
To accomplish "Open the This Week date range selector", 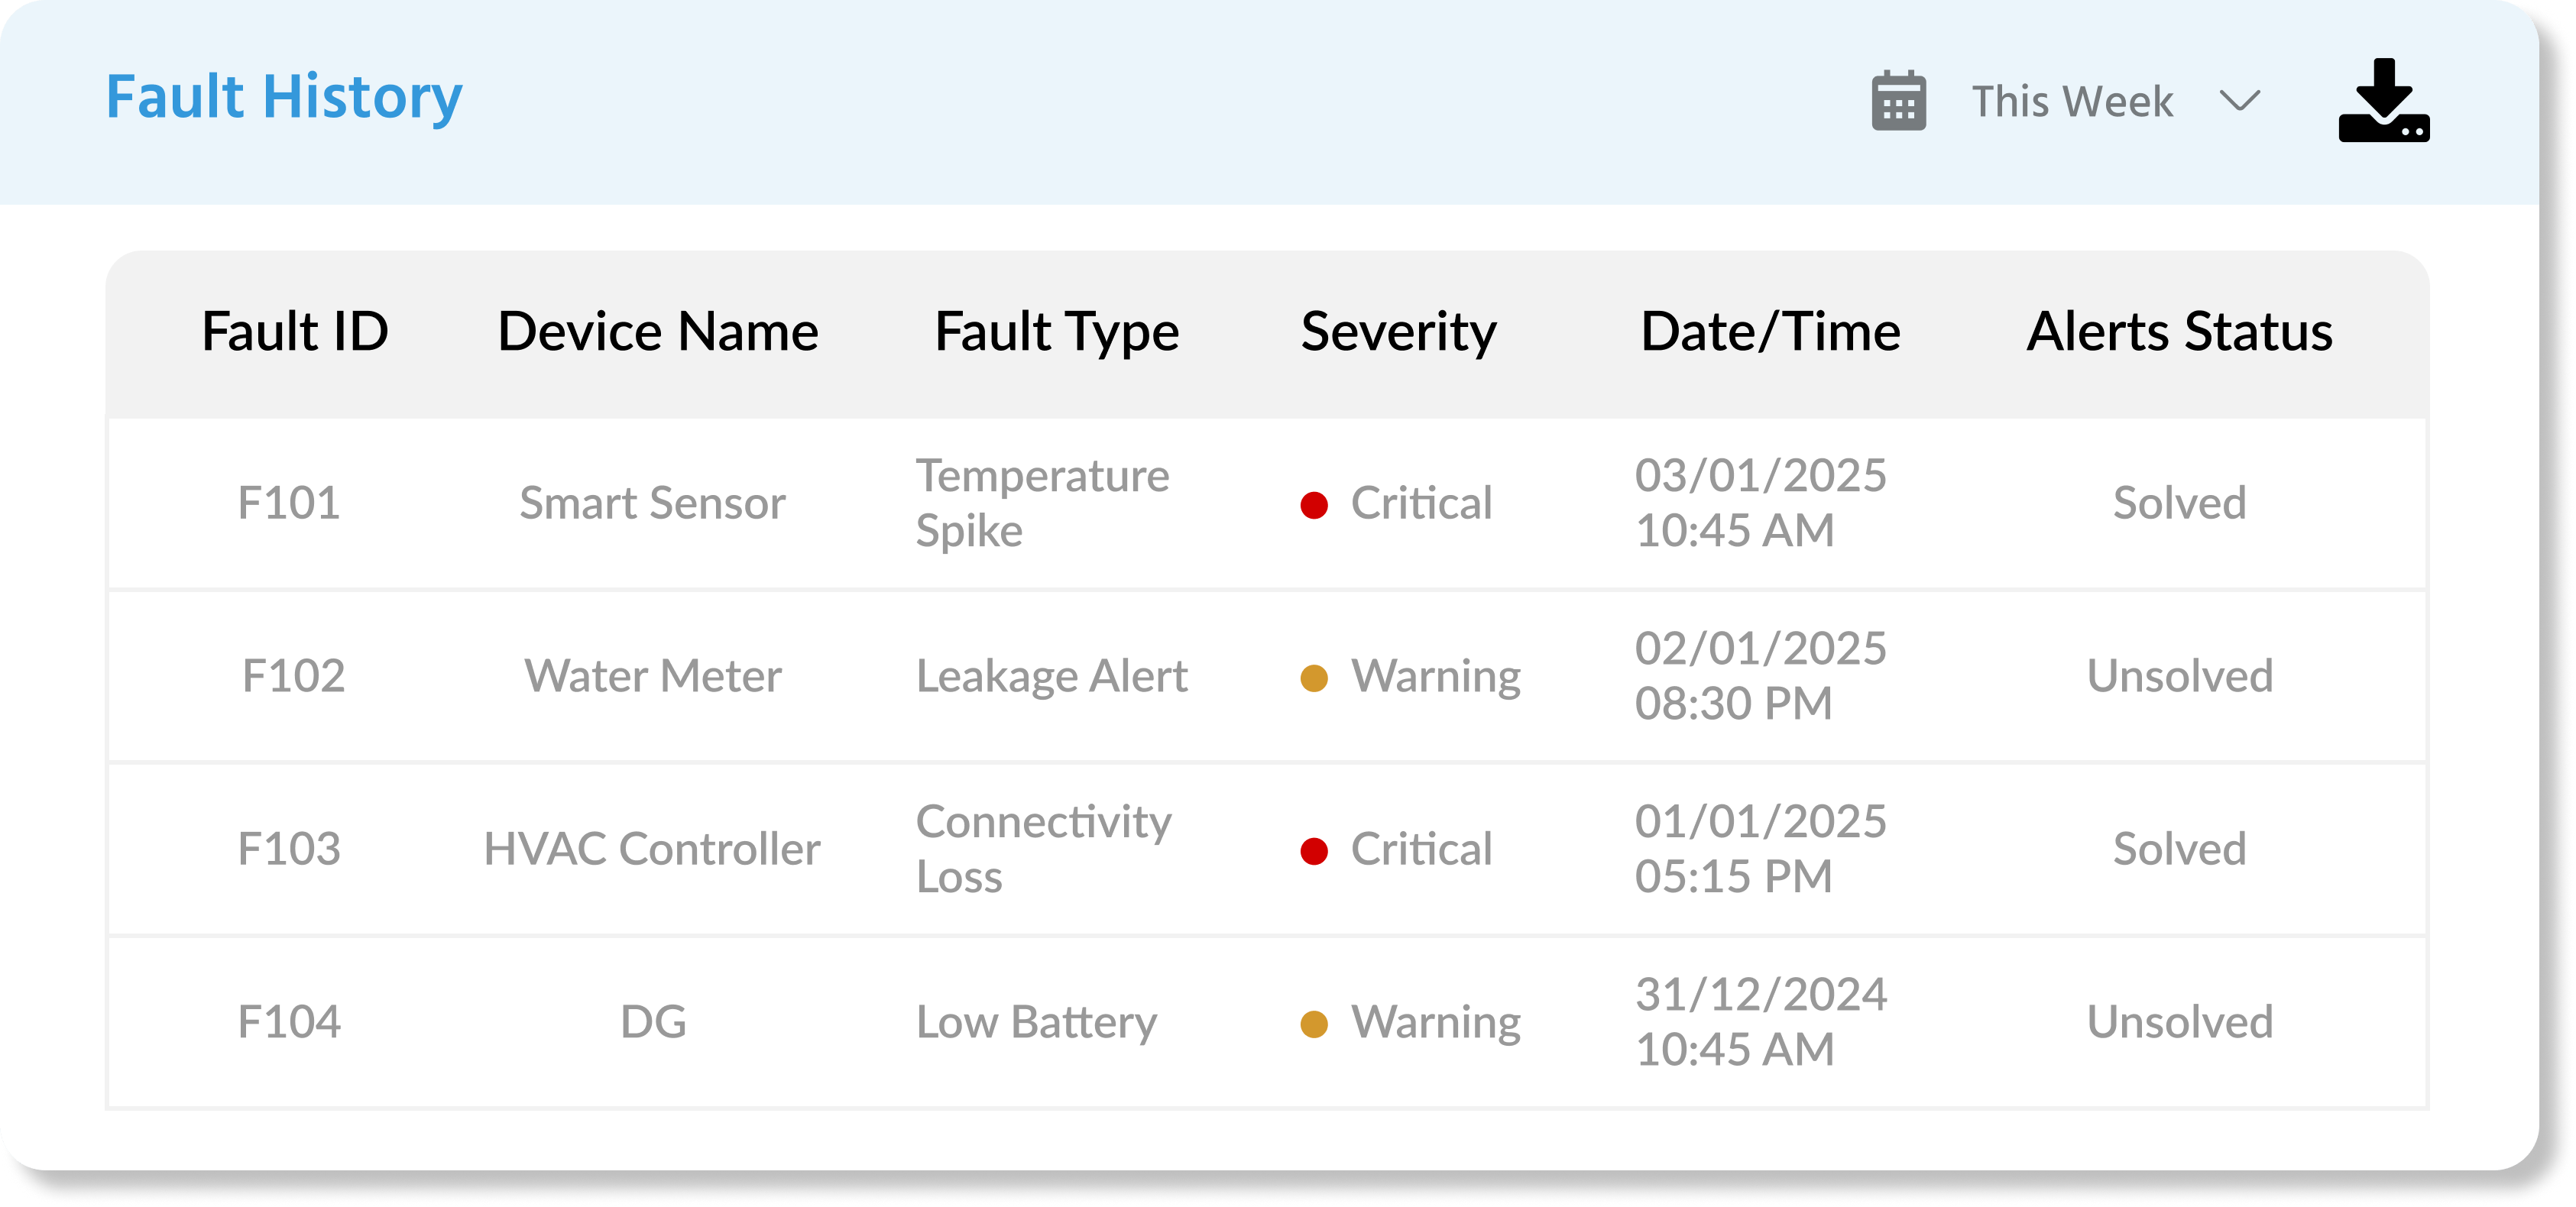I will (2071, 102).
